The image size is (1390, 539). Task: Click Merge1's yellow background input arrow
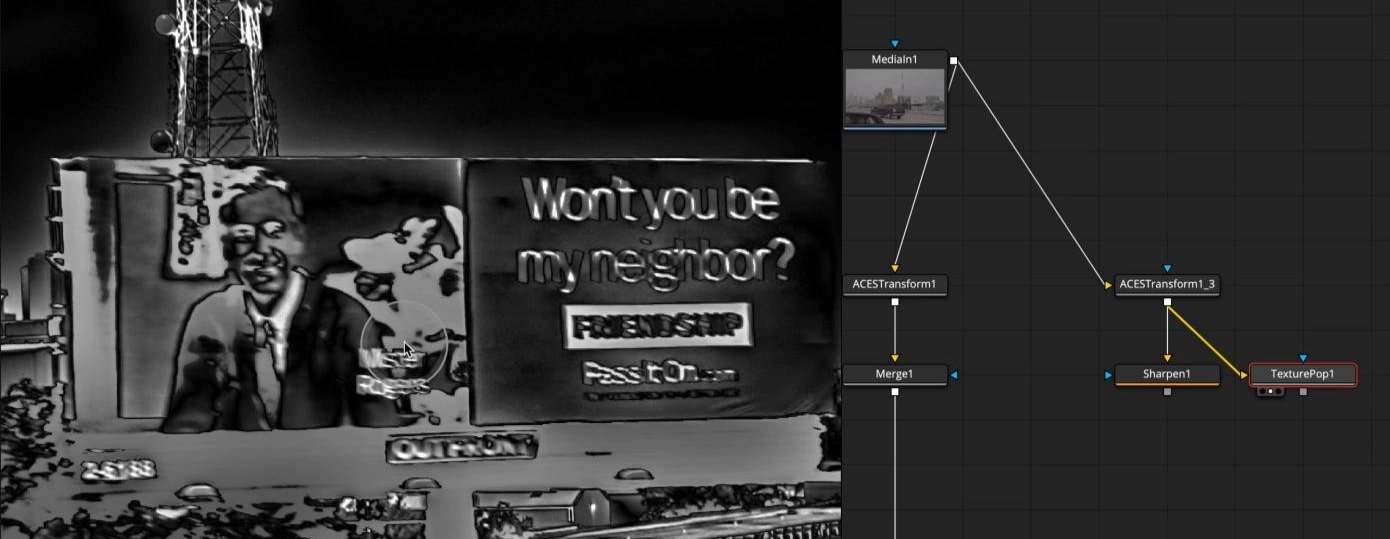[x=895, y=358]
